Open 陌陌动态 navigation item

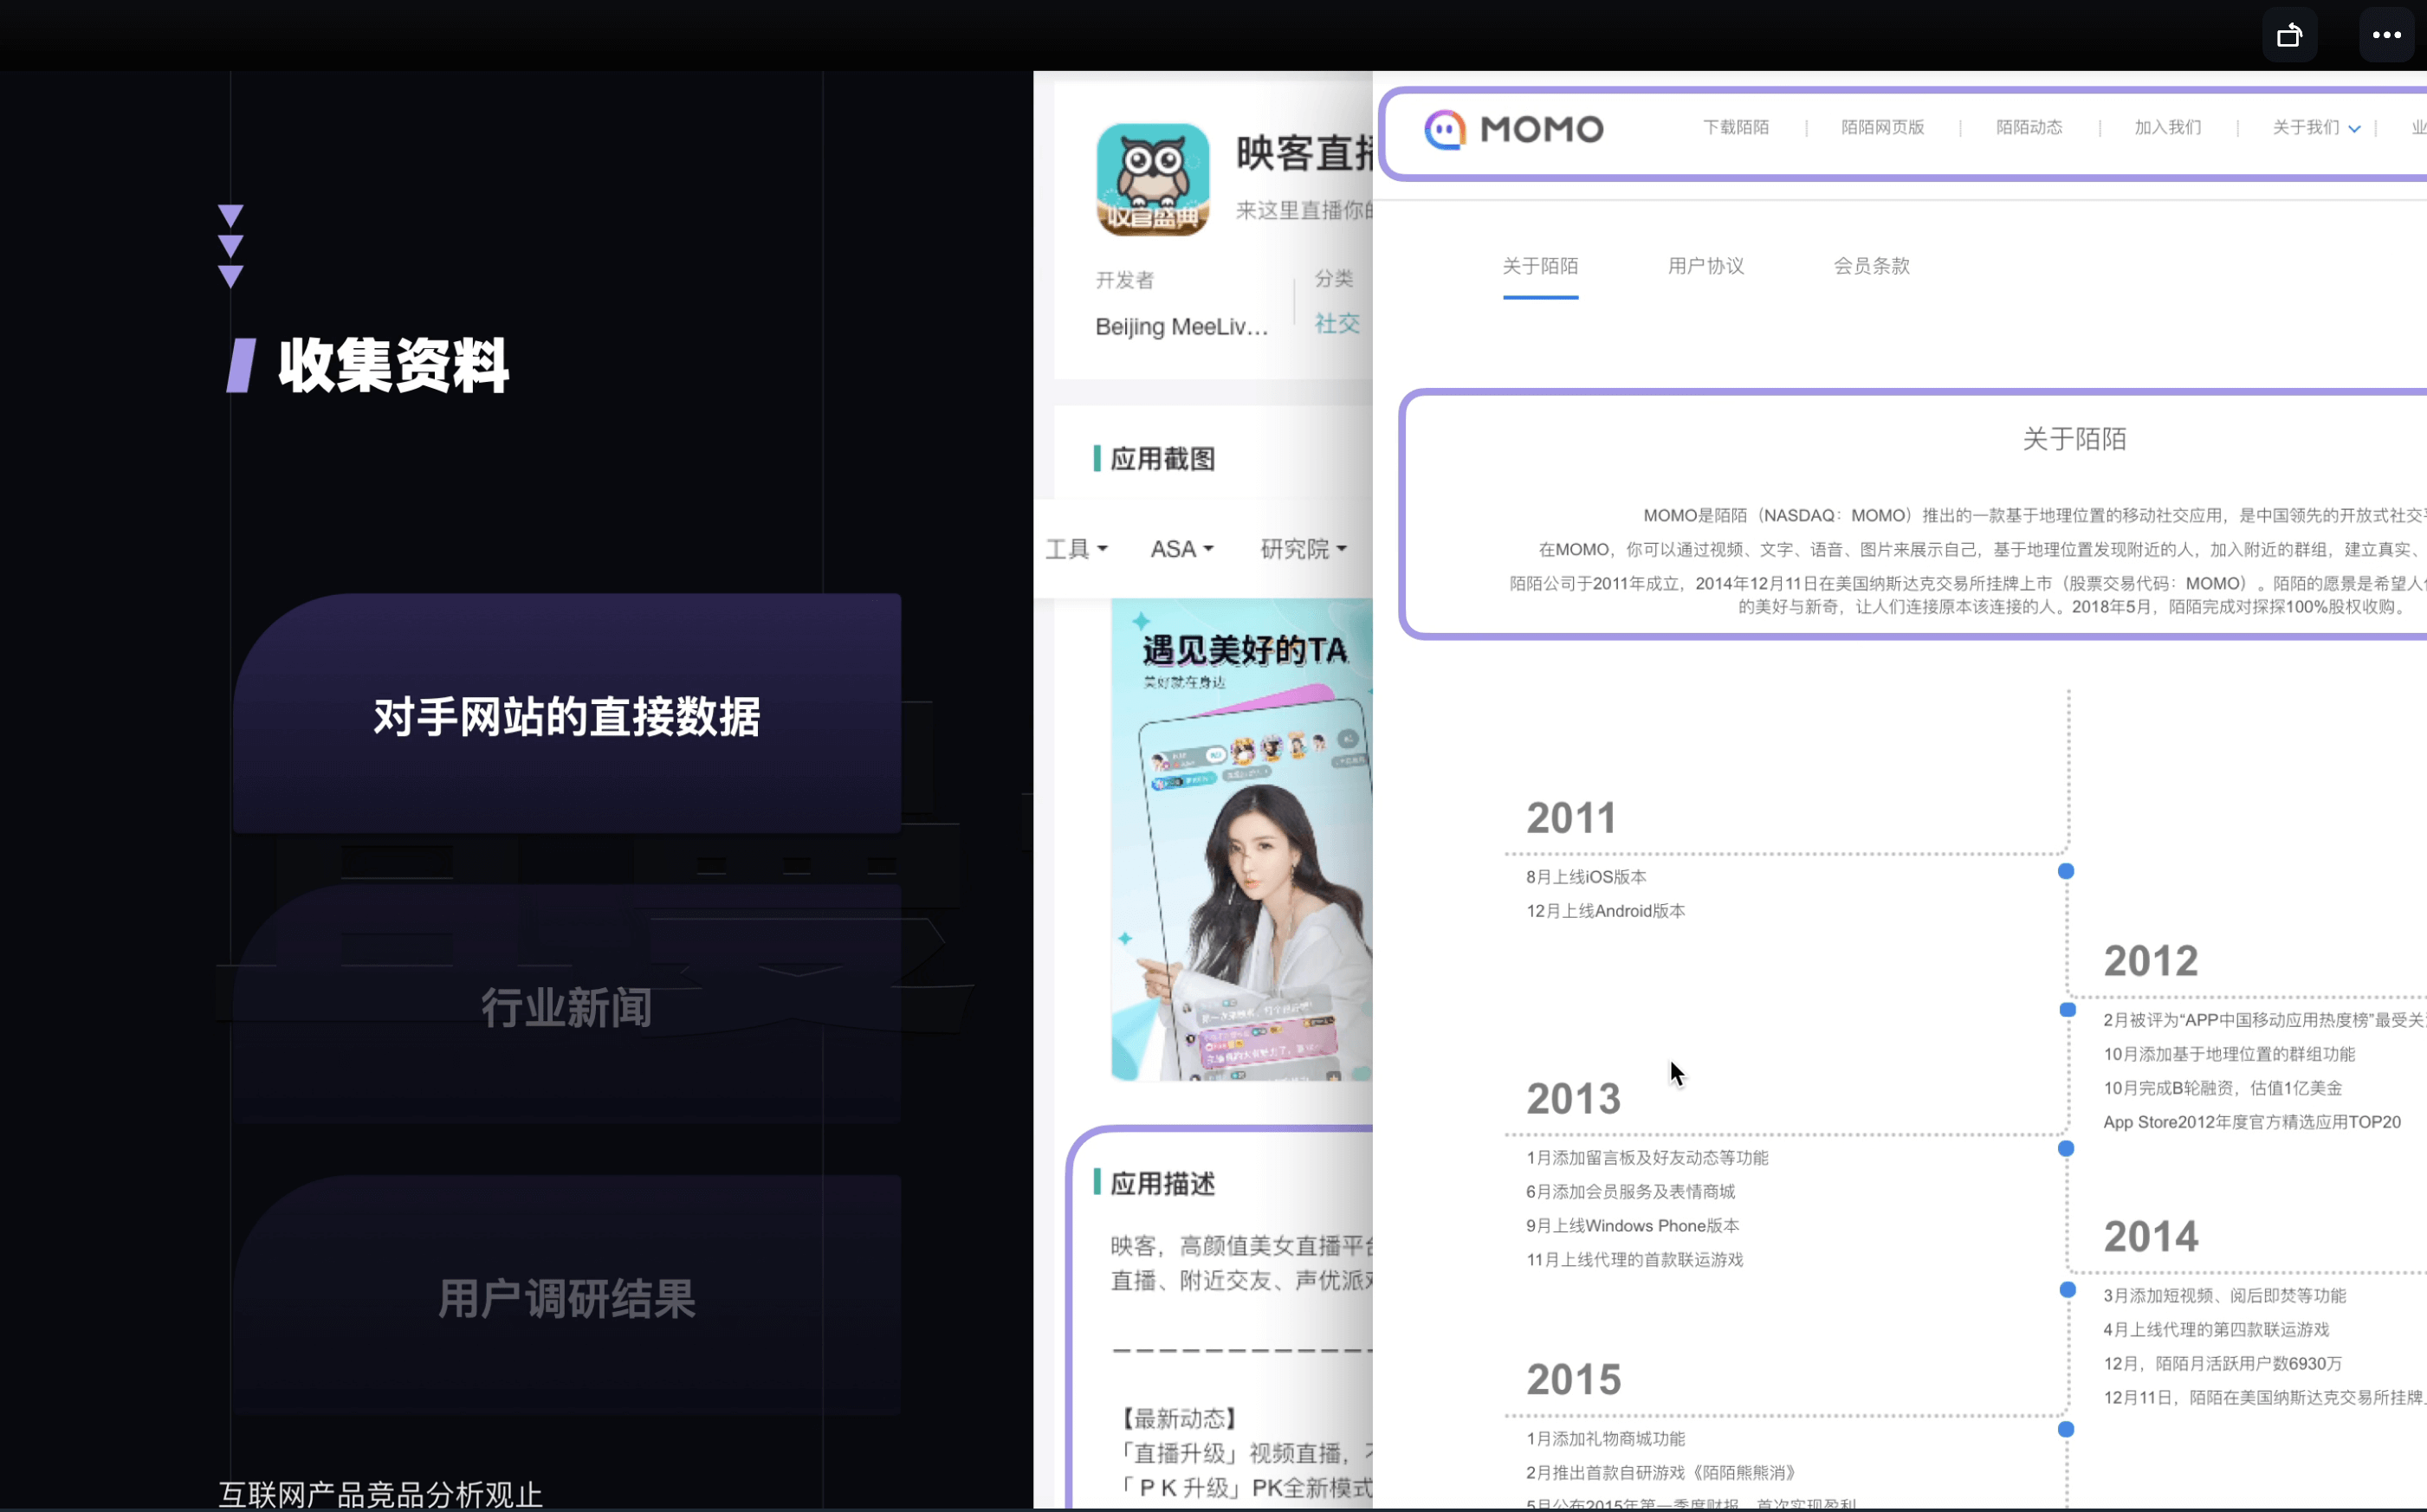click(2029, 127)
